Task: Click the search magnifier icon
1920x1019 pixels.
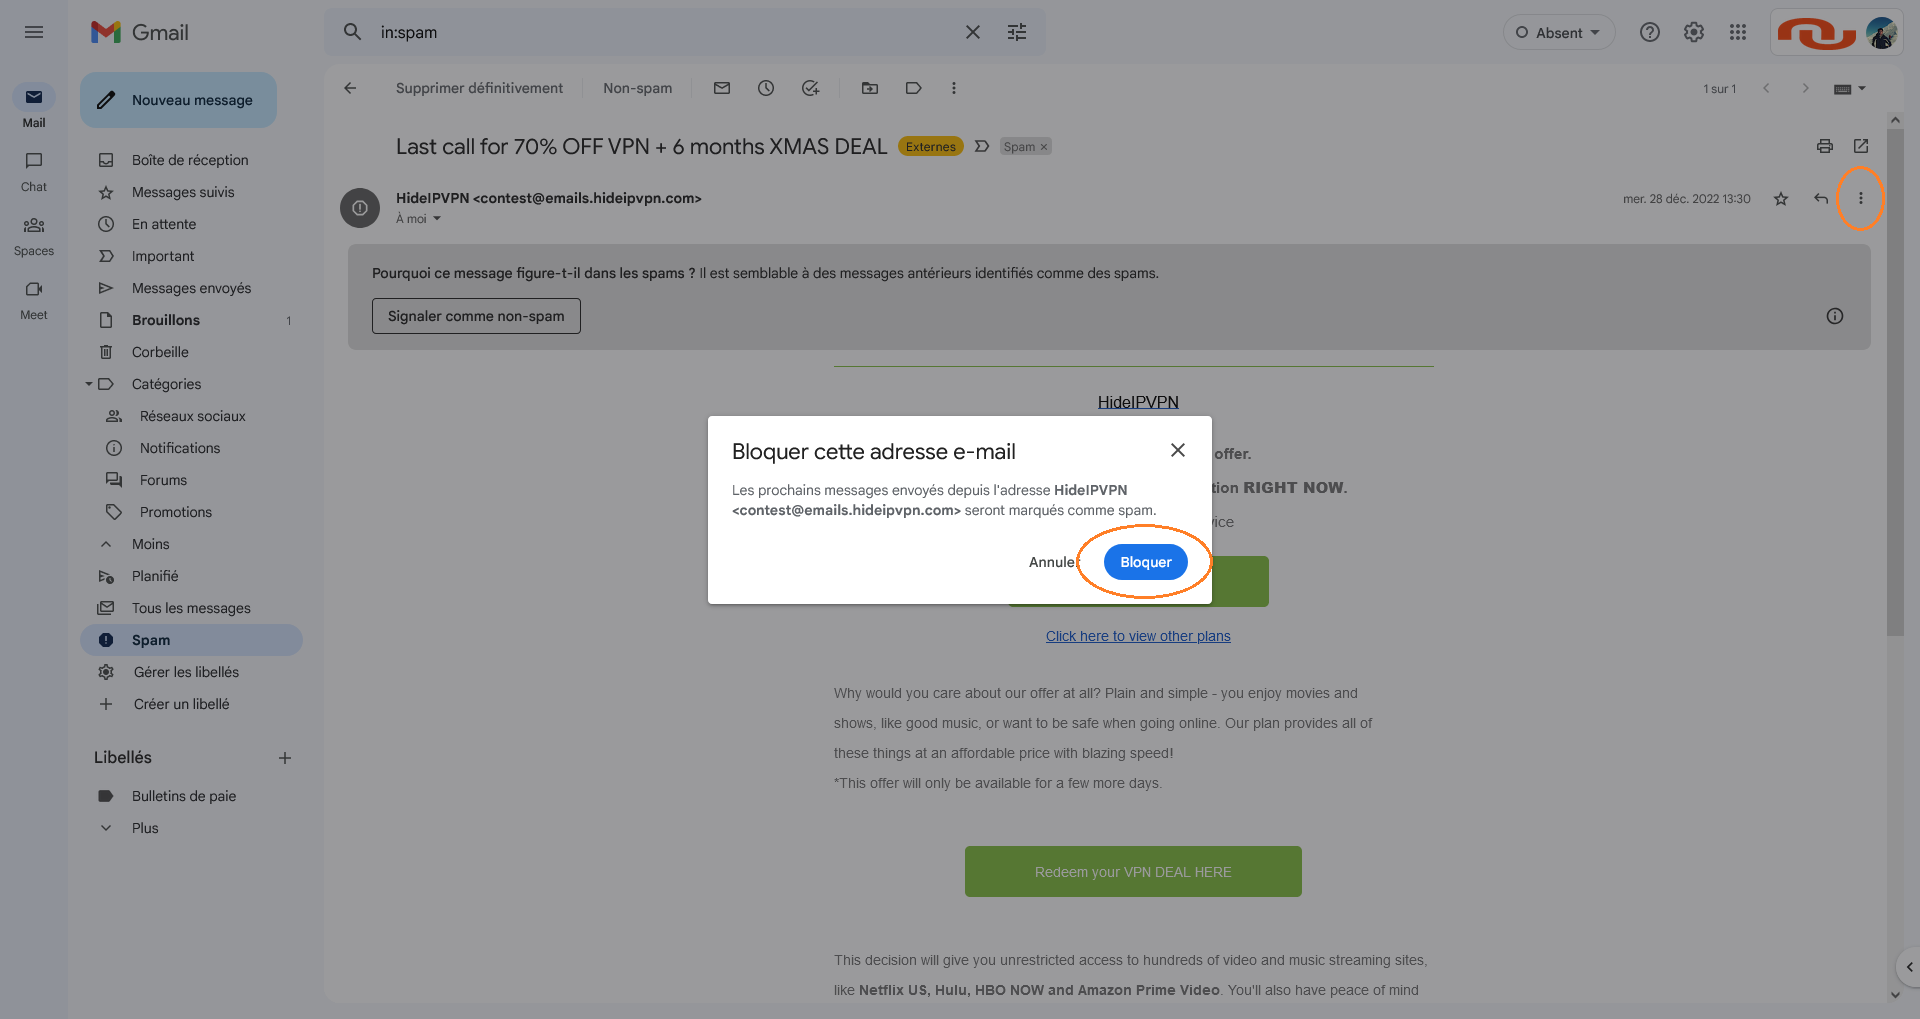Action: (352, 32)
